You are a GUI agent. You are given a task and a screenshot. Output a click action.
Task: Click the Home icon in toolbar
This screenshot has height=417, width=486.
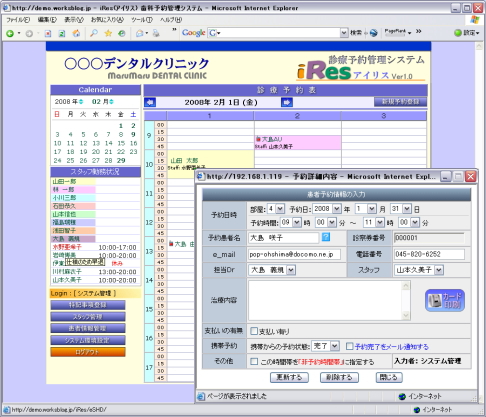76,33
